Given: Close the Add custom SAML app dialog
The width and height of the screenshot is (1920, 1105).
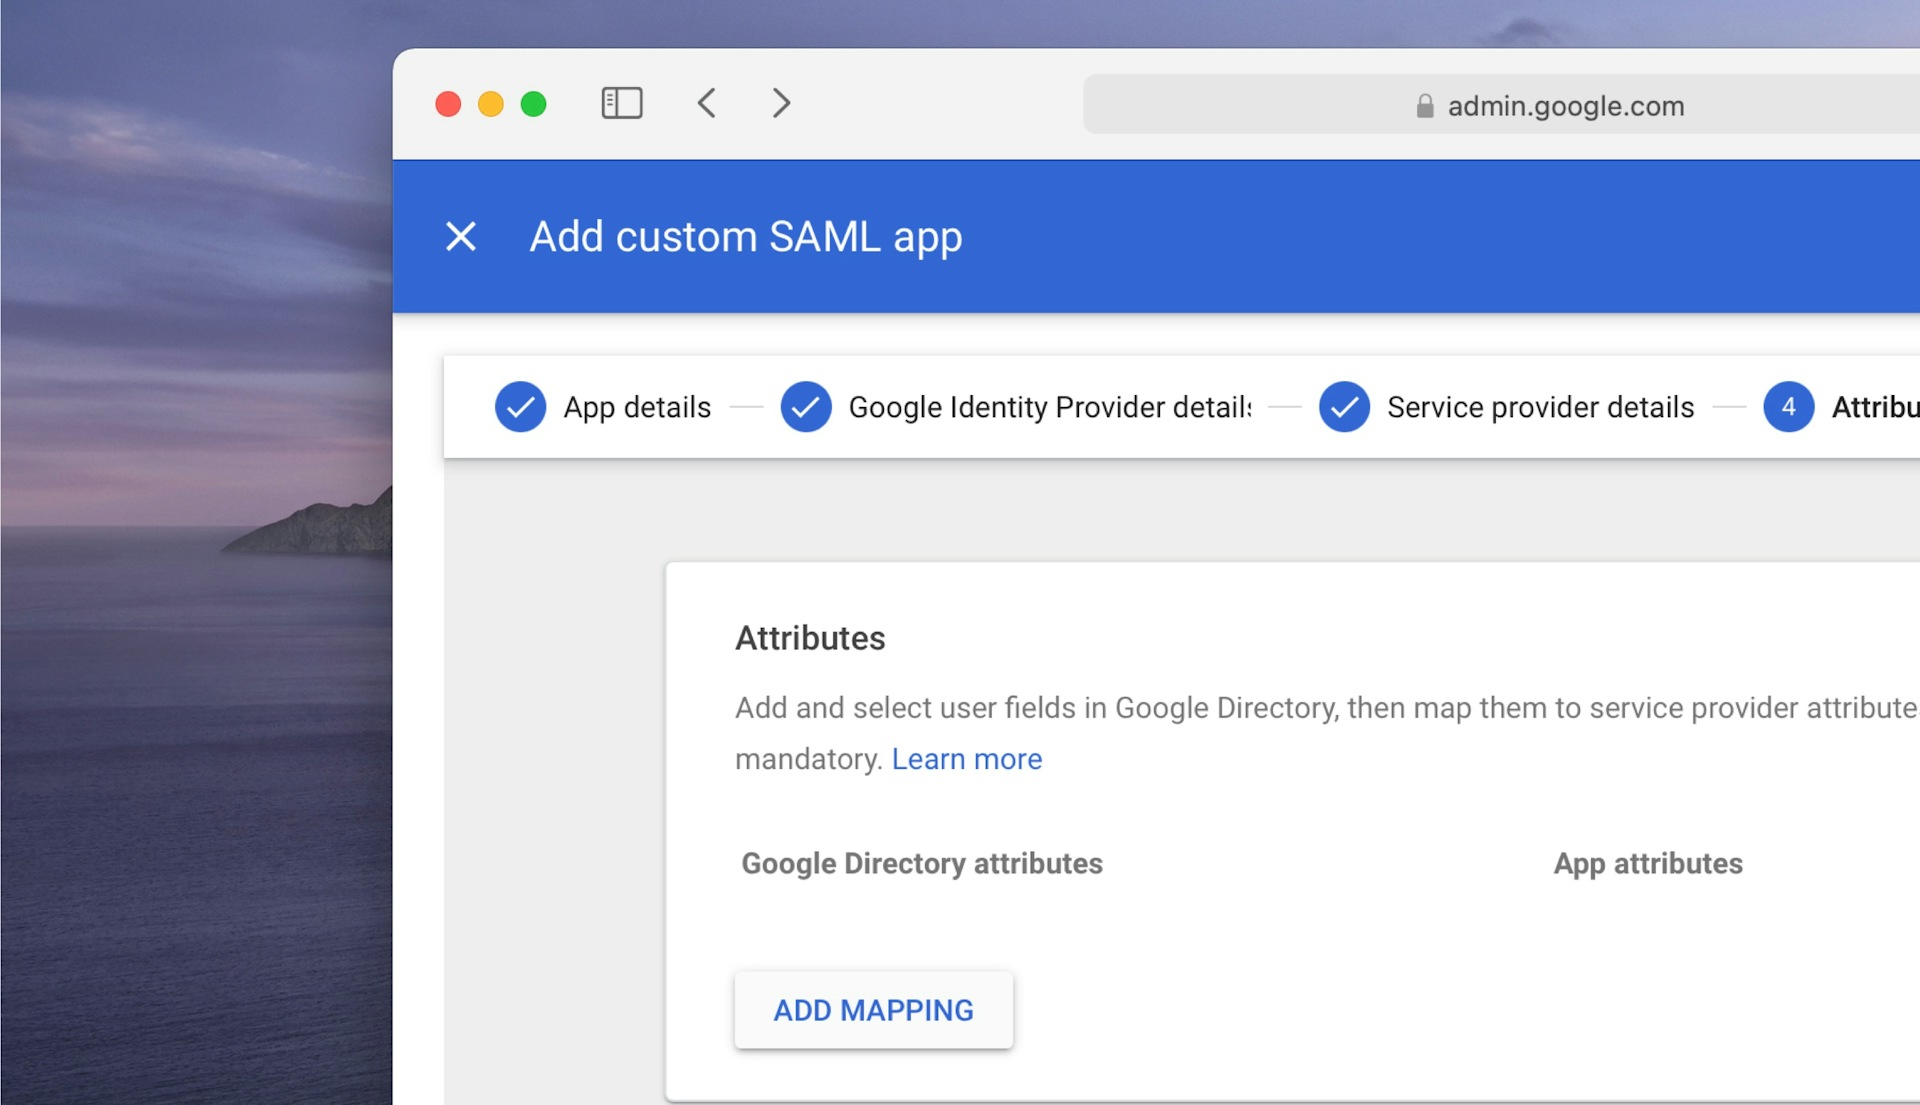Looking at the screenshot, I should point(461,237).
